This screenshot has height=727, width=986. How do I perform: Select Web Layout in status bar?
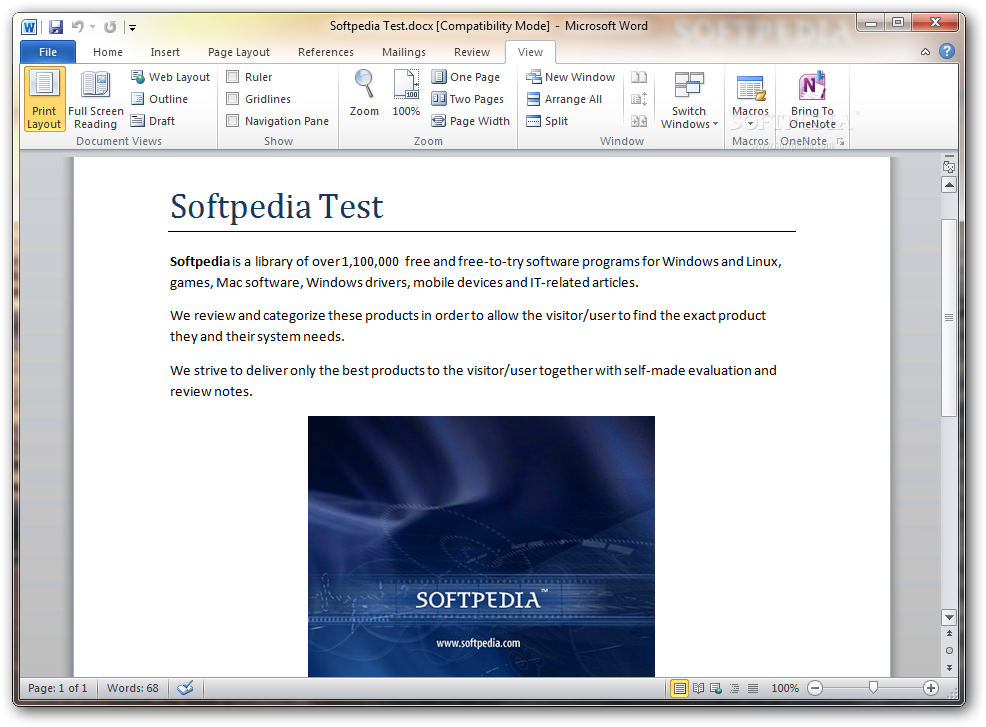pyautogui.click(x=716, y=689)
